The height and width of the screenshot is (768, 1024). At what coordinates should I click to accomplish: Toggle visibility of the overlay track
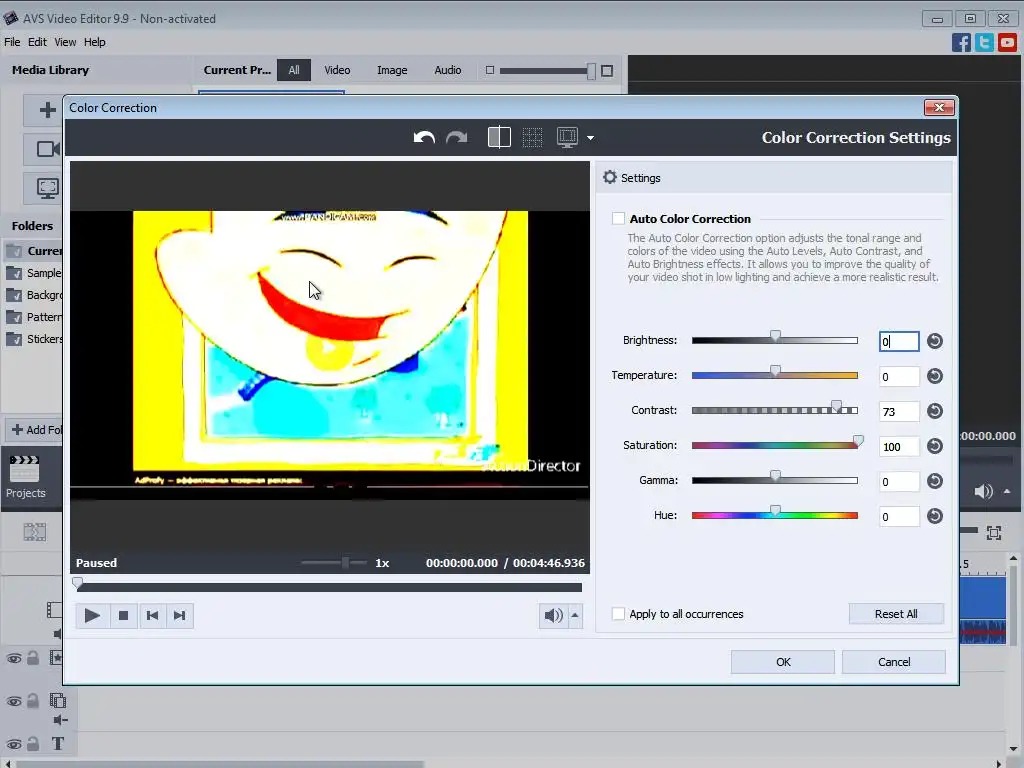(x=14, y=701)
